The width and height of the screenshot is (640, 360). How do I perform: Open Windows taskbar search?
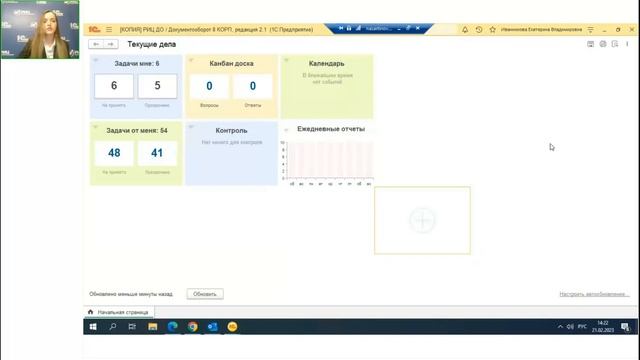(x=113, y=327)
